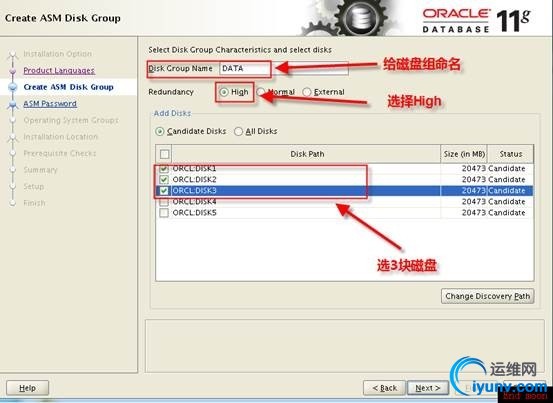This screenshot has width=553, height=403.
Task: Click the Finish step in sidebar
Action: pos(34,203)
